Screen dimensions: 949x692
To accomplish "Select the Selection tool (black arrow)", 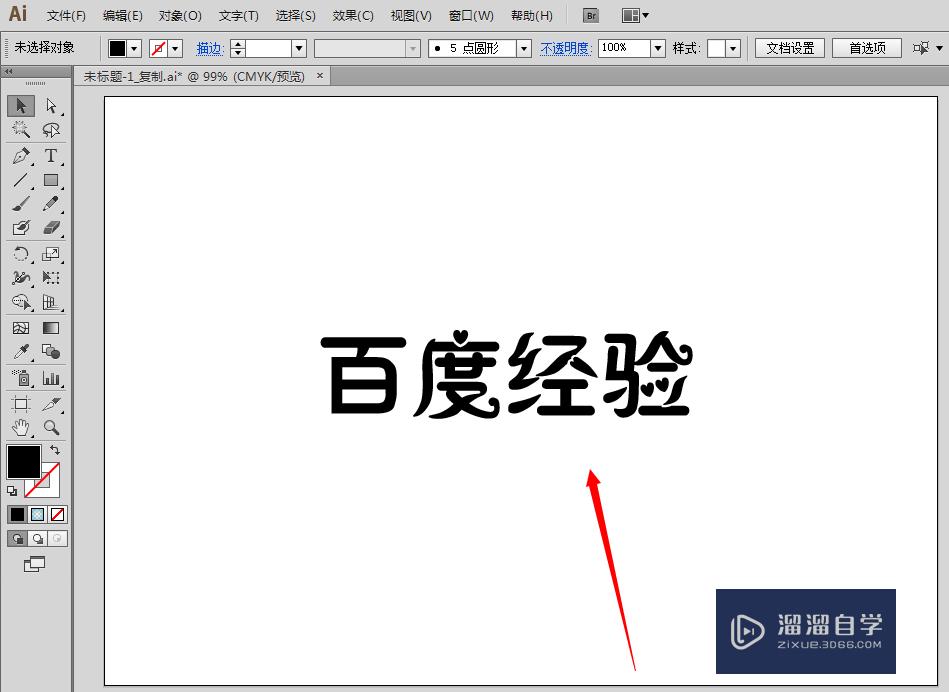I will tap(21, 106).
